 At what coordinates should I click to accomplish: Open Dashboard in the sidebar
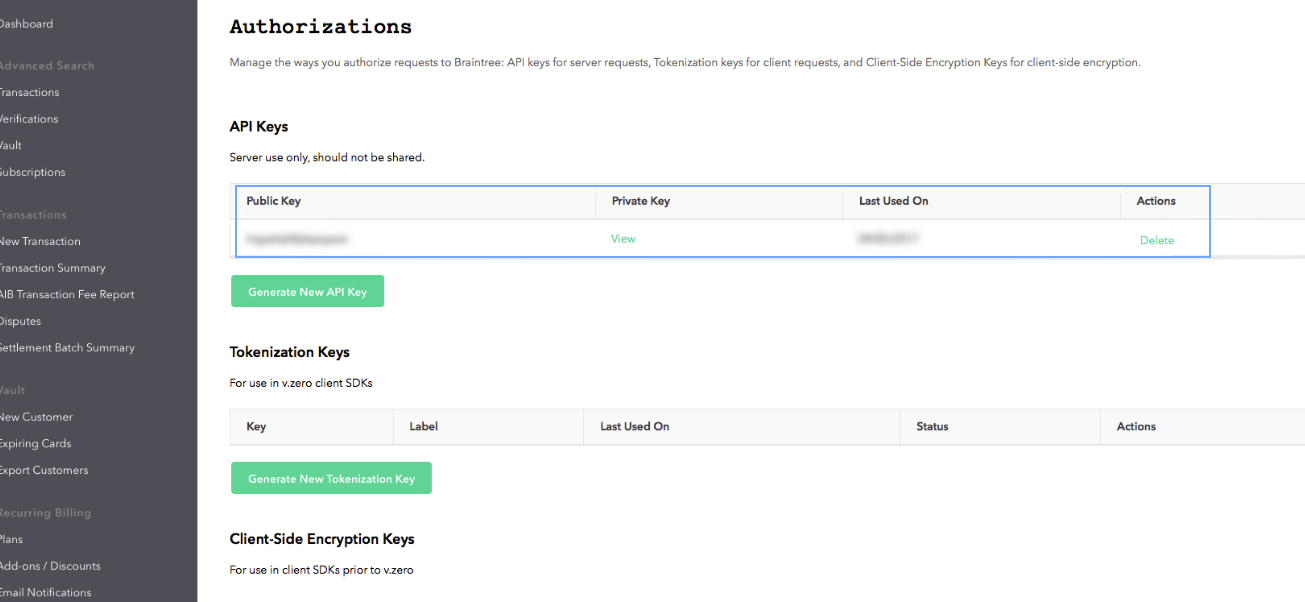(26, 24)
